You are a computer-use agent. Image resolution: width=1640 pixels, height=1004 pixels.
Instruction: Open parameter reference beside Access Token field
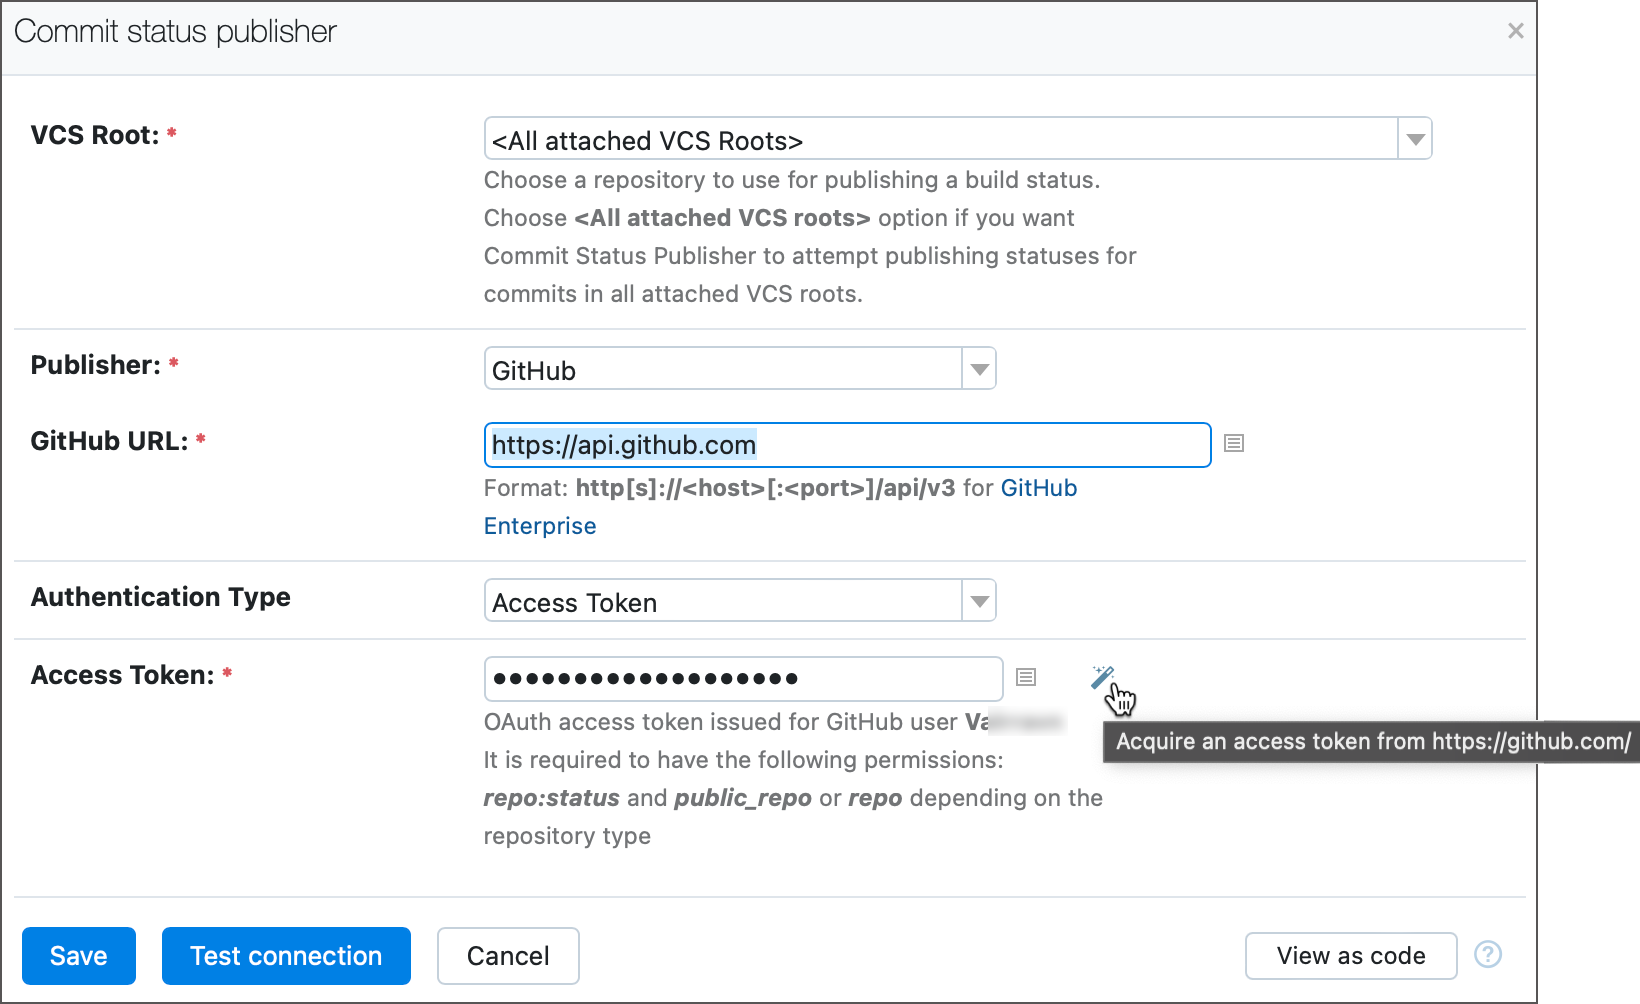(1026, 677)
